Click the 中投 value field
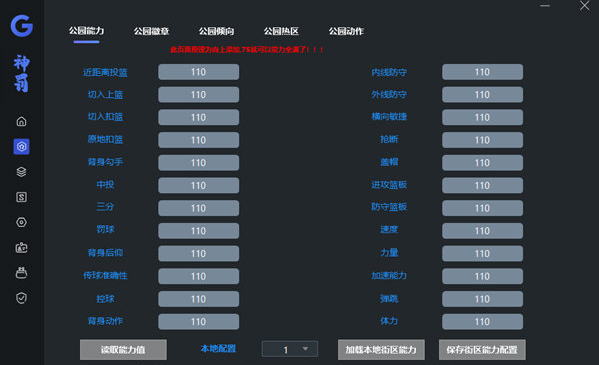 click(199, 185)
